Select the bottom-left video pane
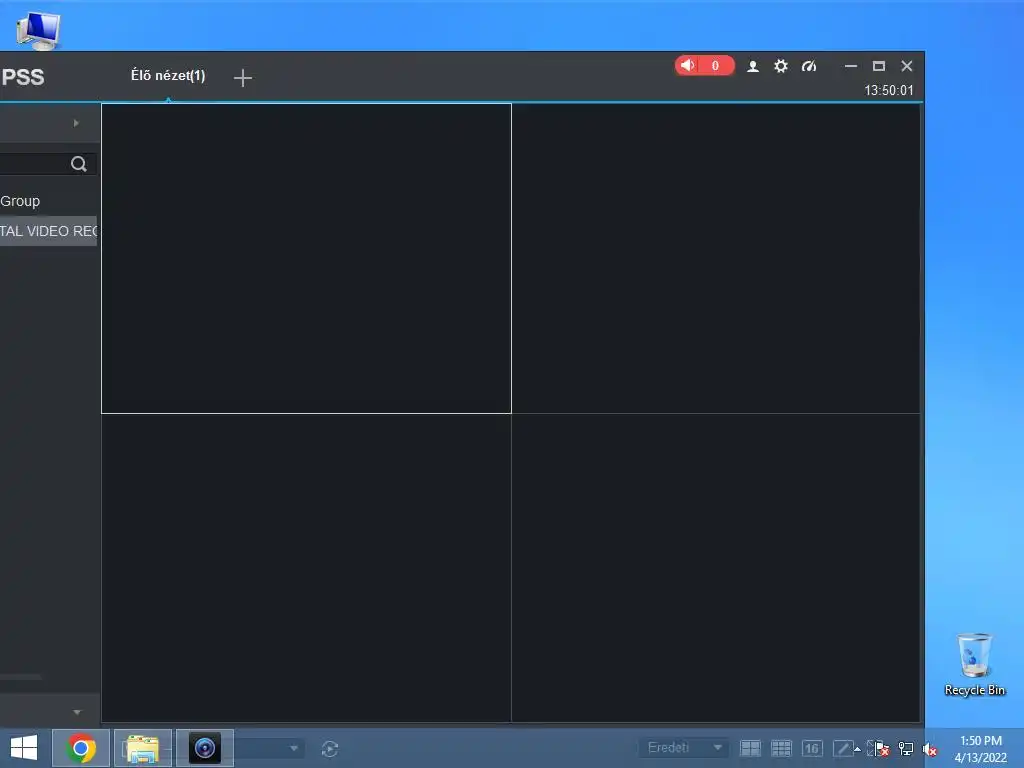This screenshot has height=768, width=1024. click(306, 568)
